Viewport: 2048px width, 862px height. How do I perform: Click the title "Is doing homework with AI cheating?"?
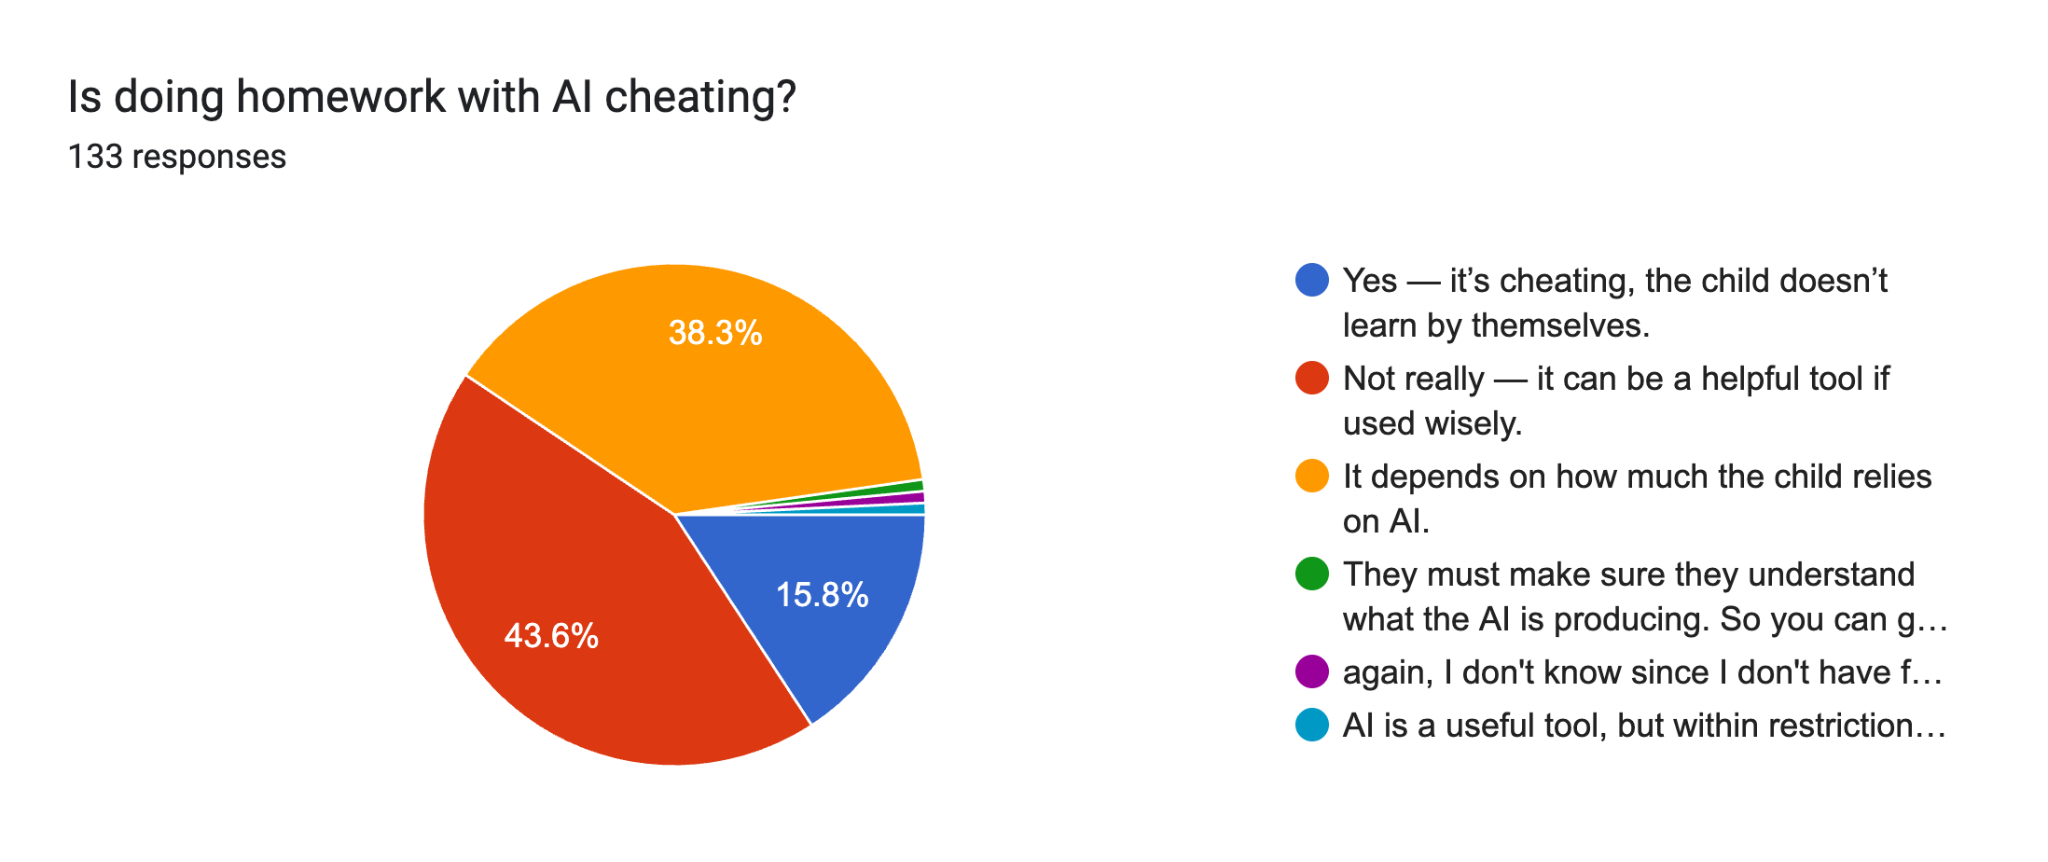(x=431, y=97)
